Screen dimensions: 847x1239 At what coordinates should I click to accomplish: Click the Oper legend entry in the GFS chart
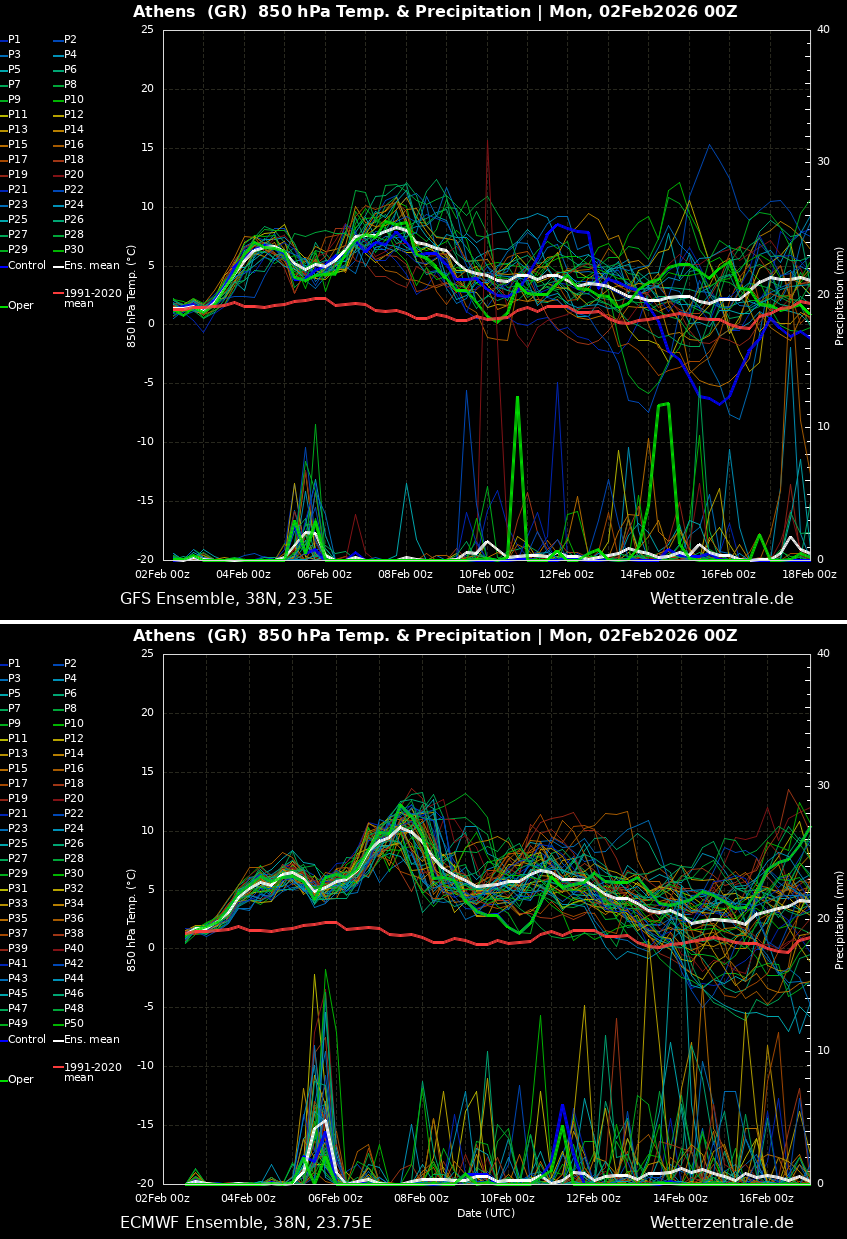20,306
